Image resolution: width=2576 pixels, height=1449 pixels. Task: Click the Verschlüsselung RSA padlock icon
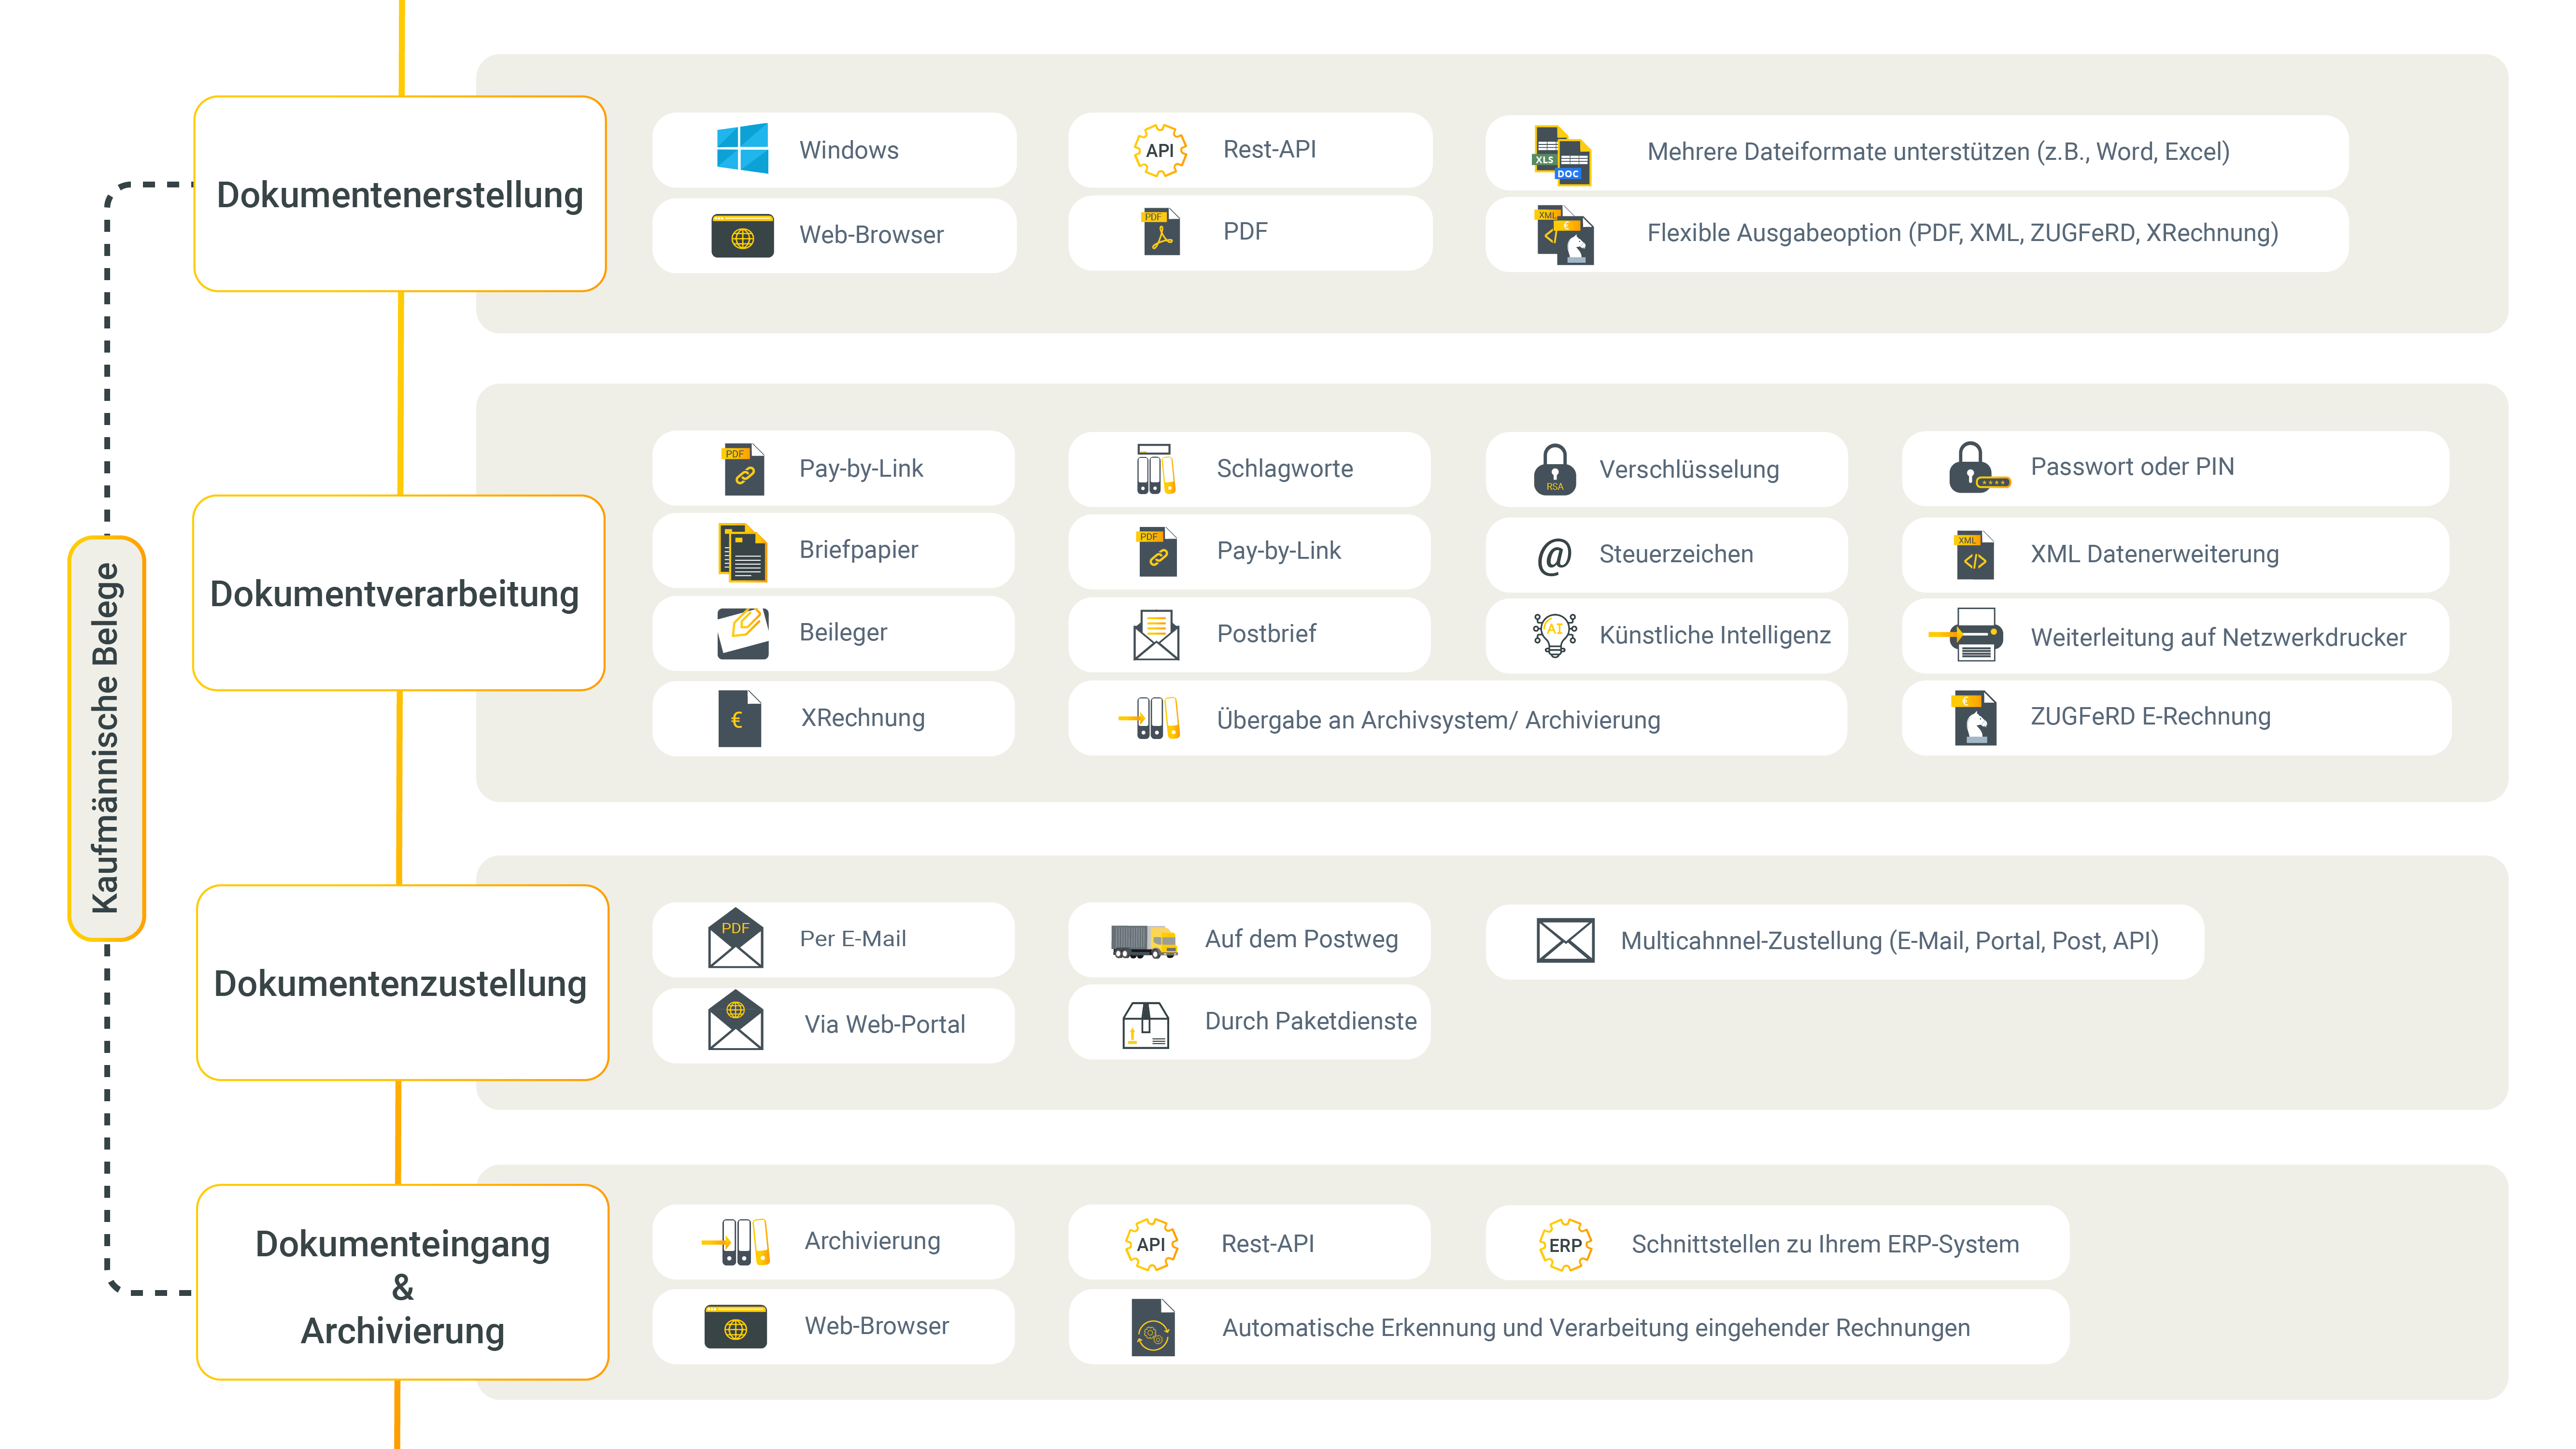(1555, 469)
